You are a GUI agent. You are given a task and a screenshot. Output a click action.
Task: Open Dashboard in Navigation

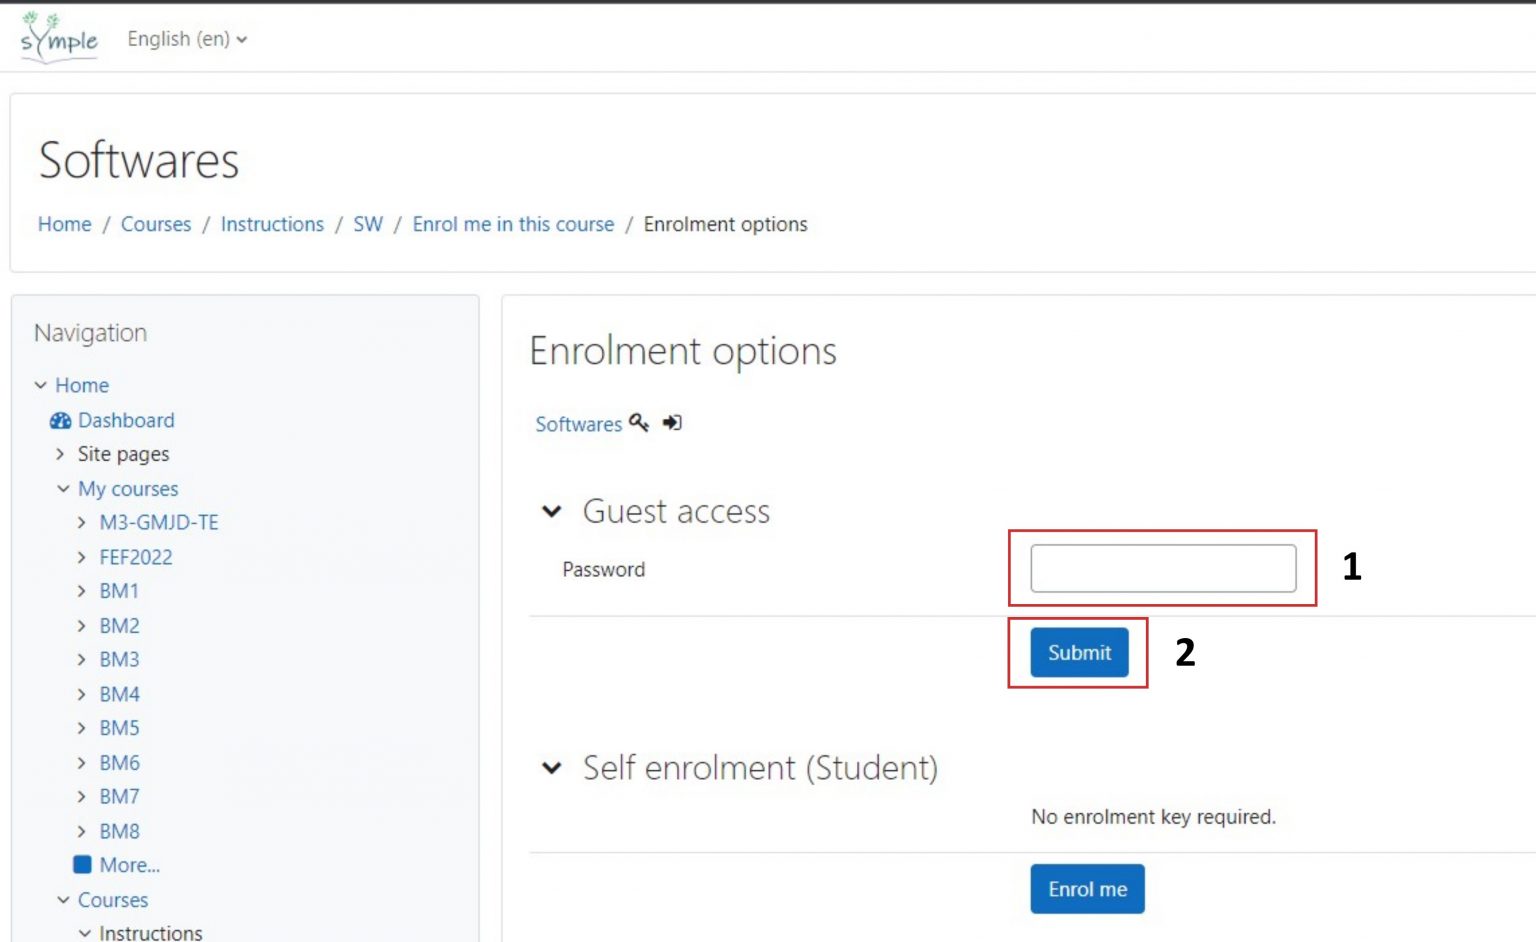[126, 420]
